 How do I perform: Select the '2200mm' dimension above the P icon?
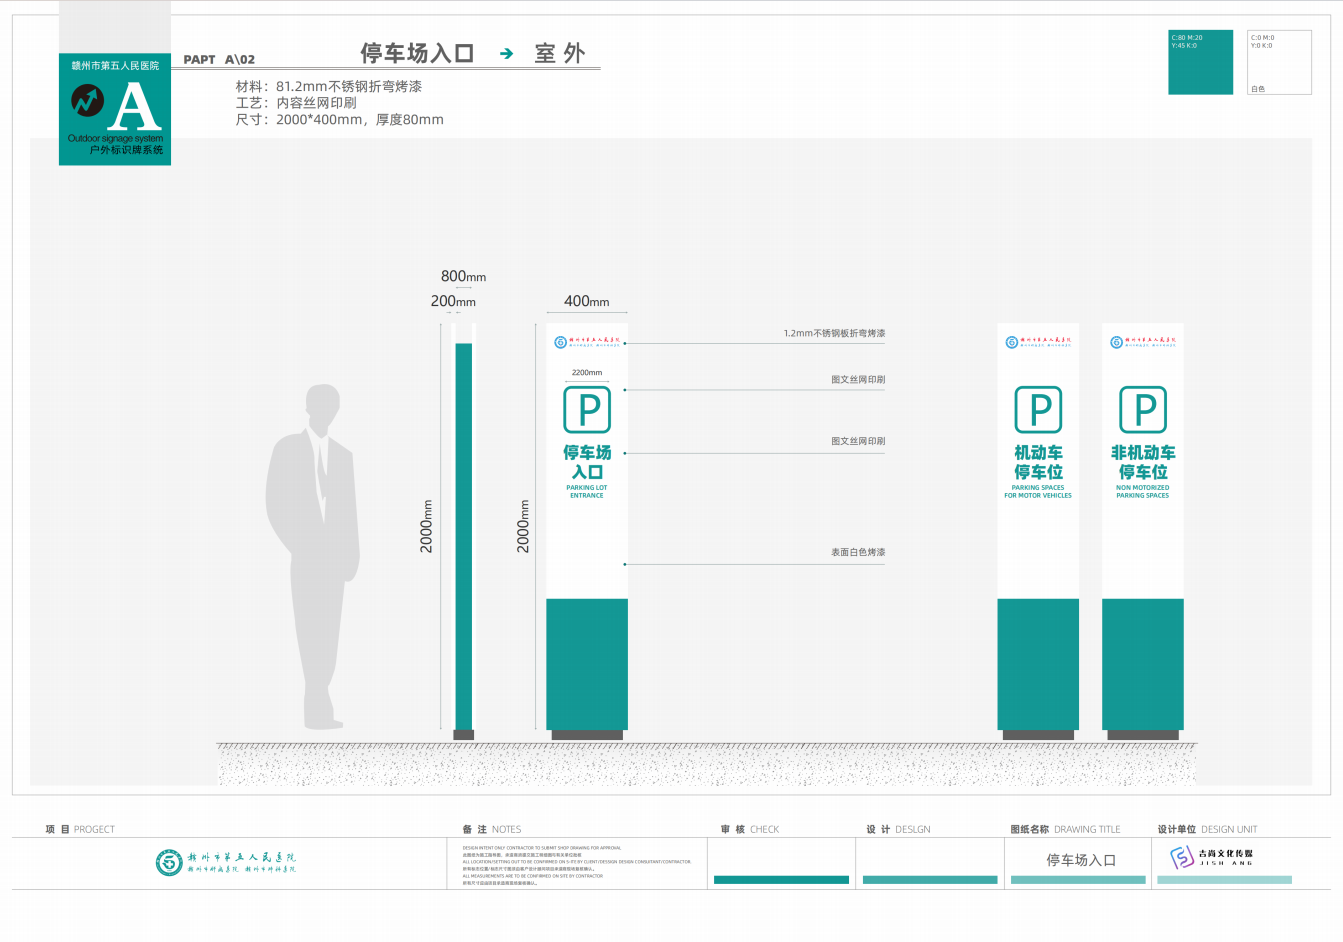pos(587,373)
